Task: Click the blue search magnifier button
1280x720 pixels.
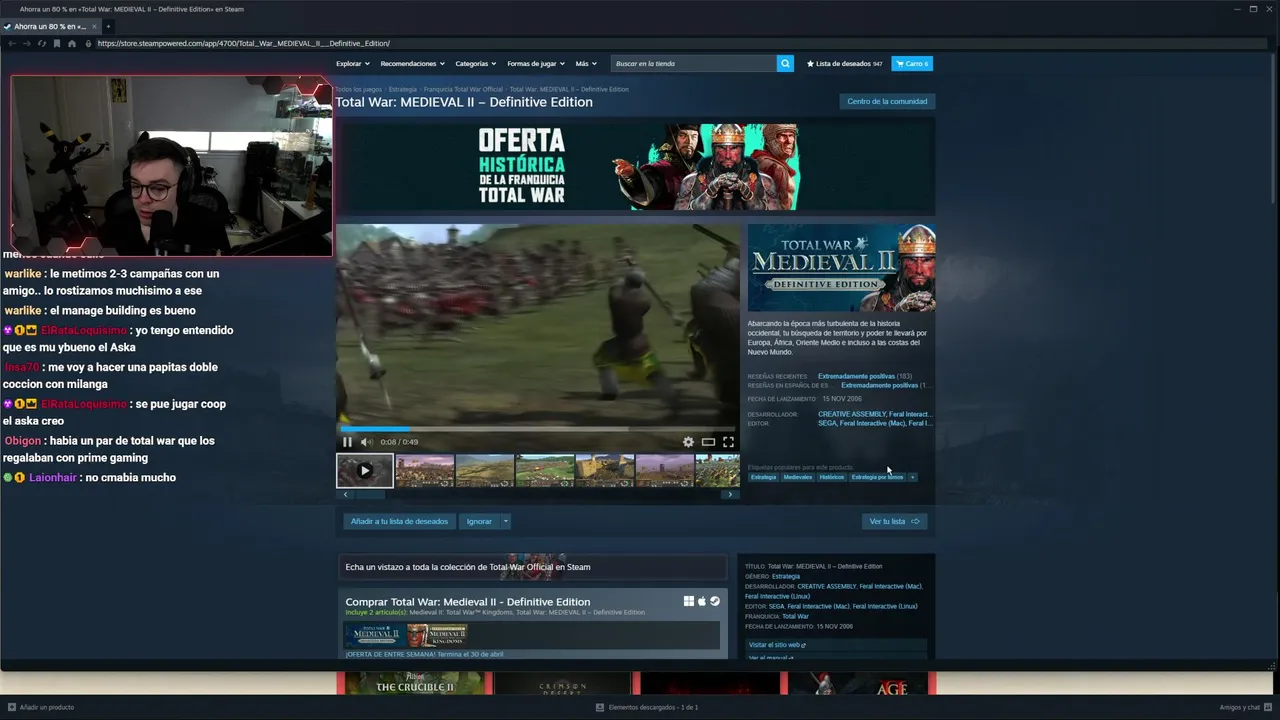Action: tap(785, 63)
